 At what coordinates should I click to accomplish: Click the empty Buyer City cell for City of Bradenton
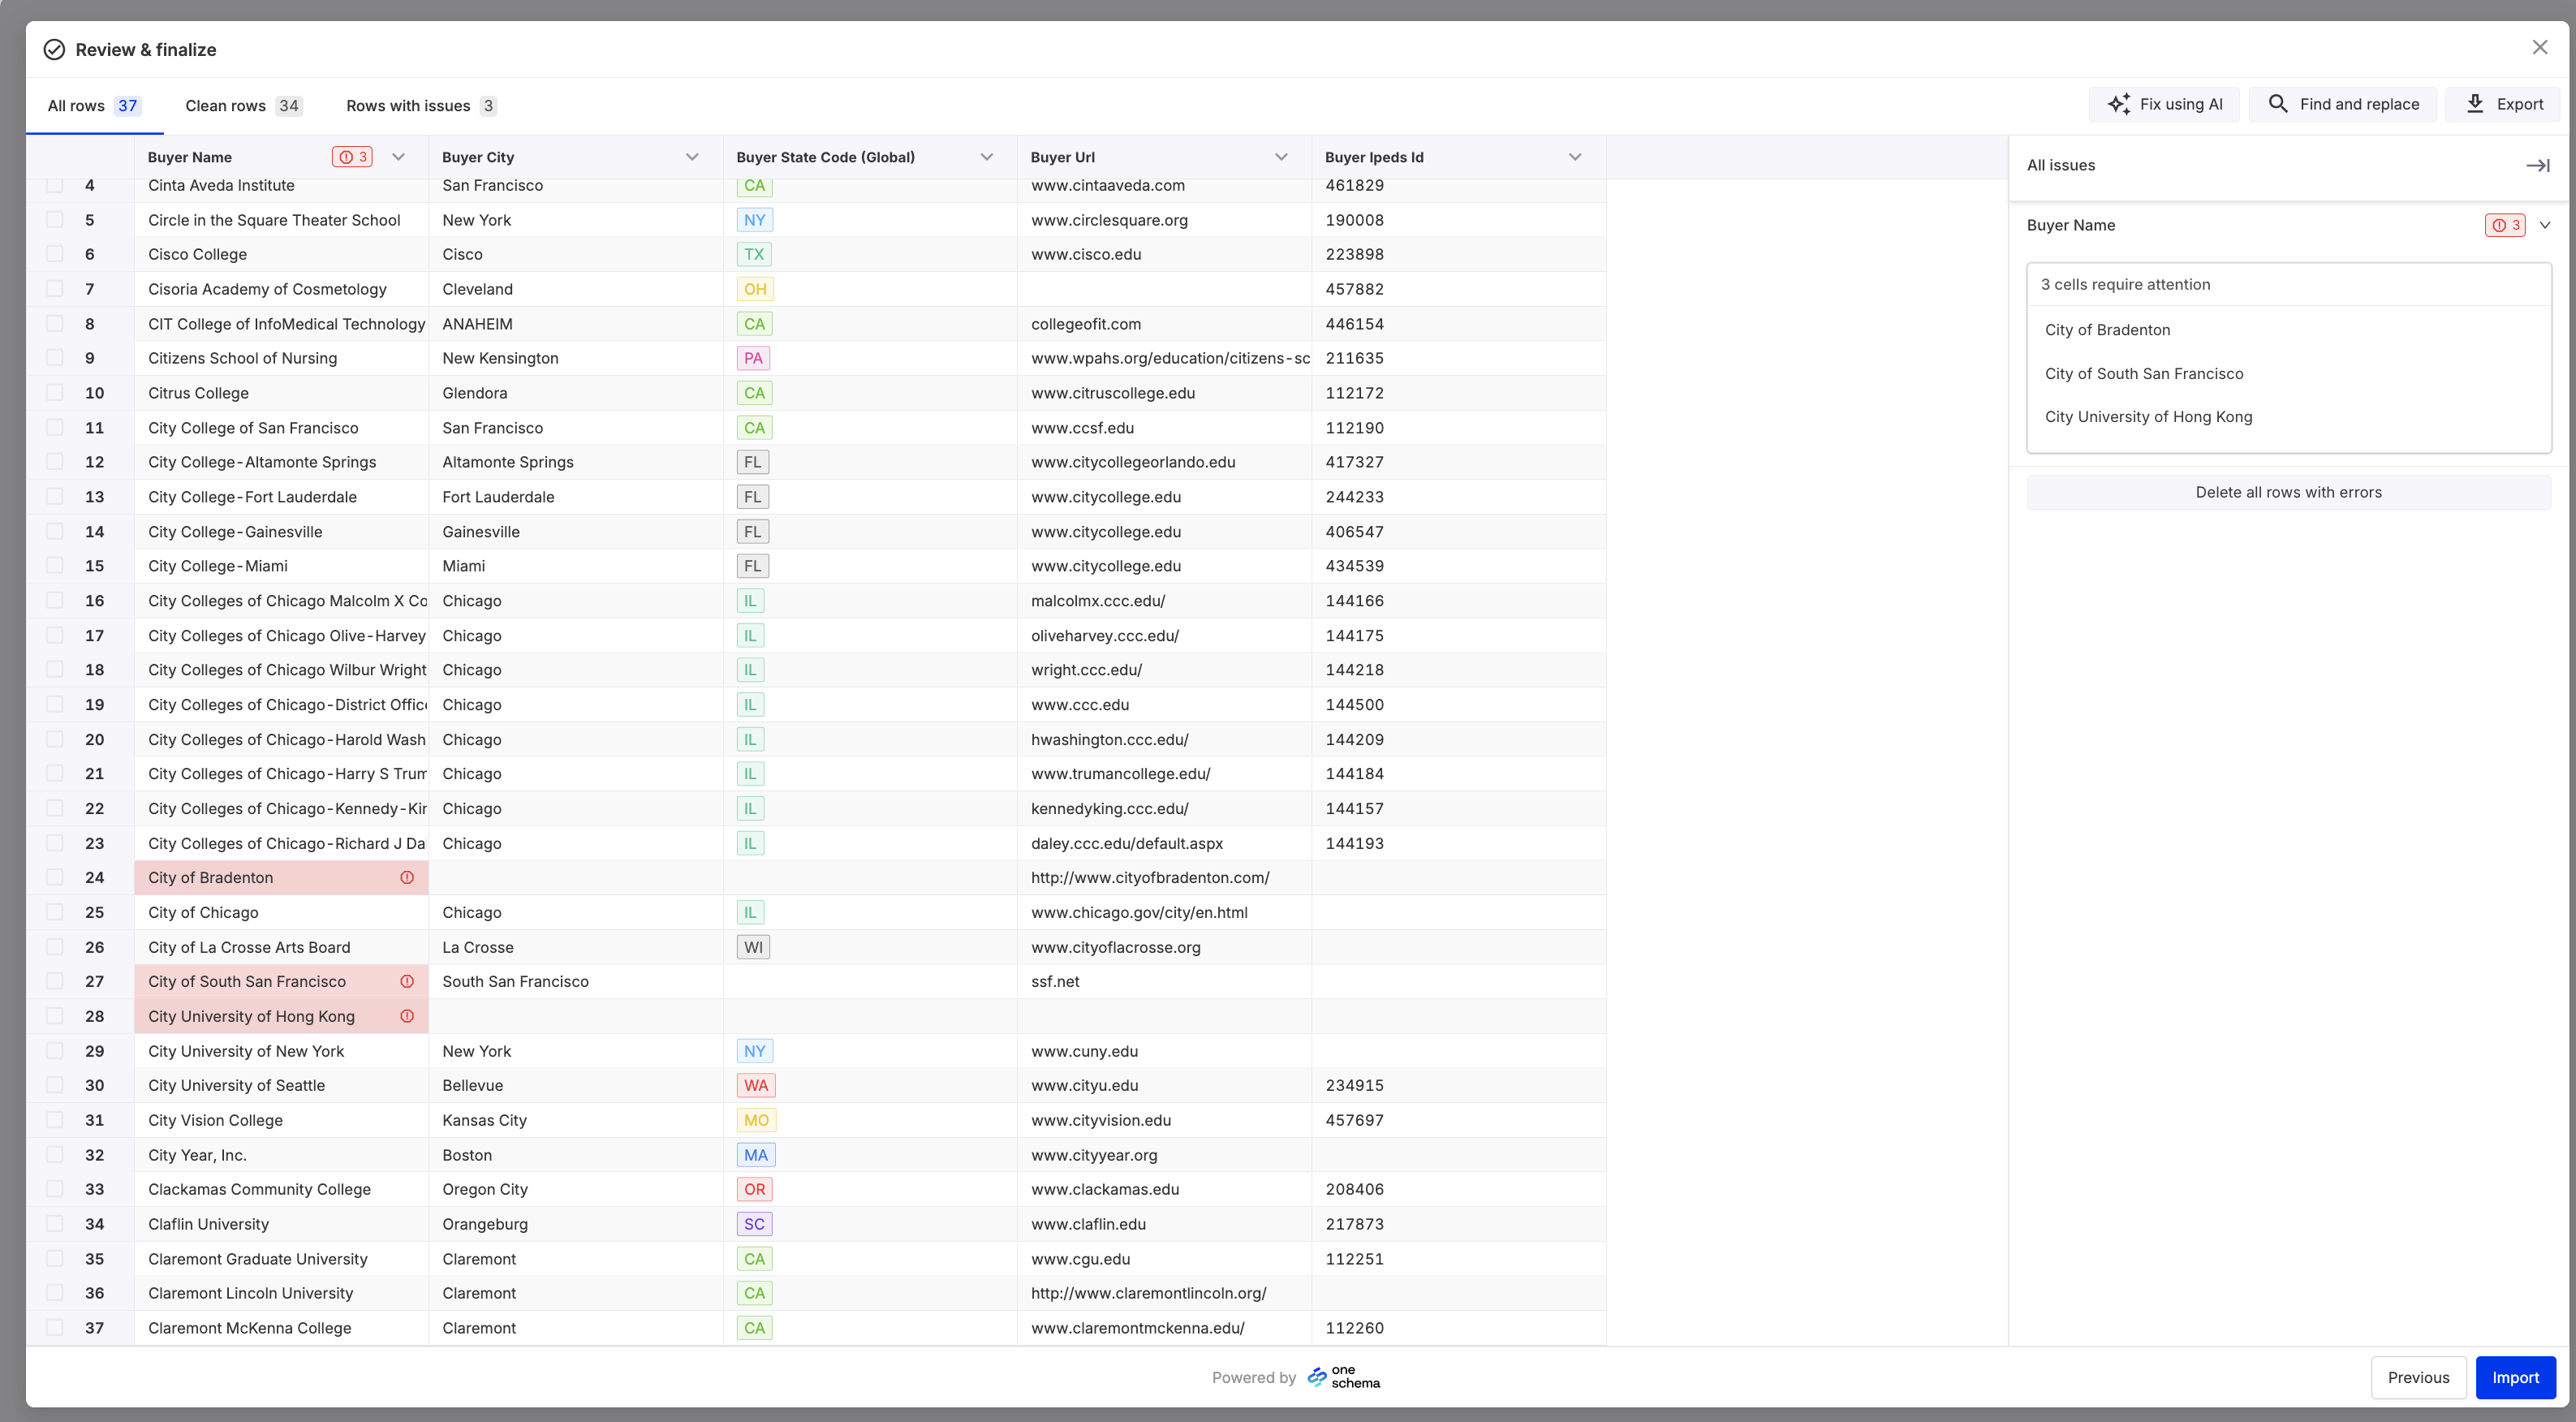click(576, 878)
